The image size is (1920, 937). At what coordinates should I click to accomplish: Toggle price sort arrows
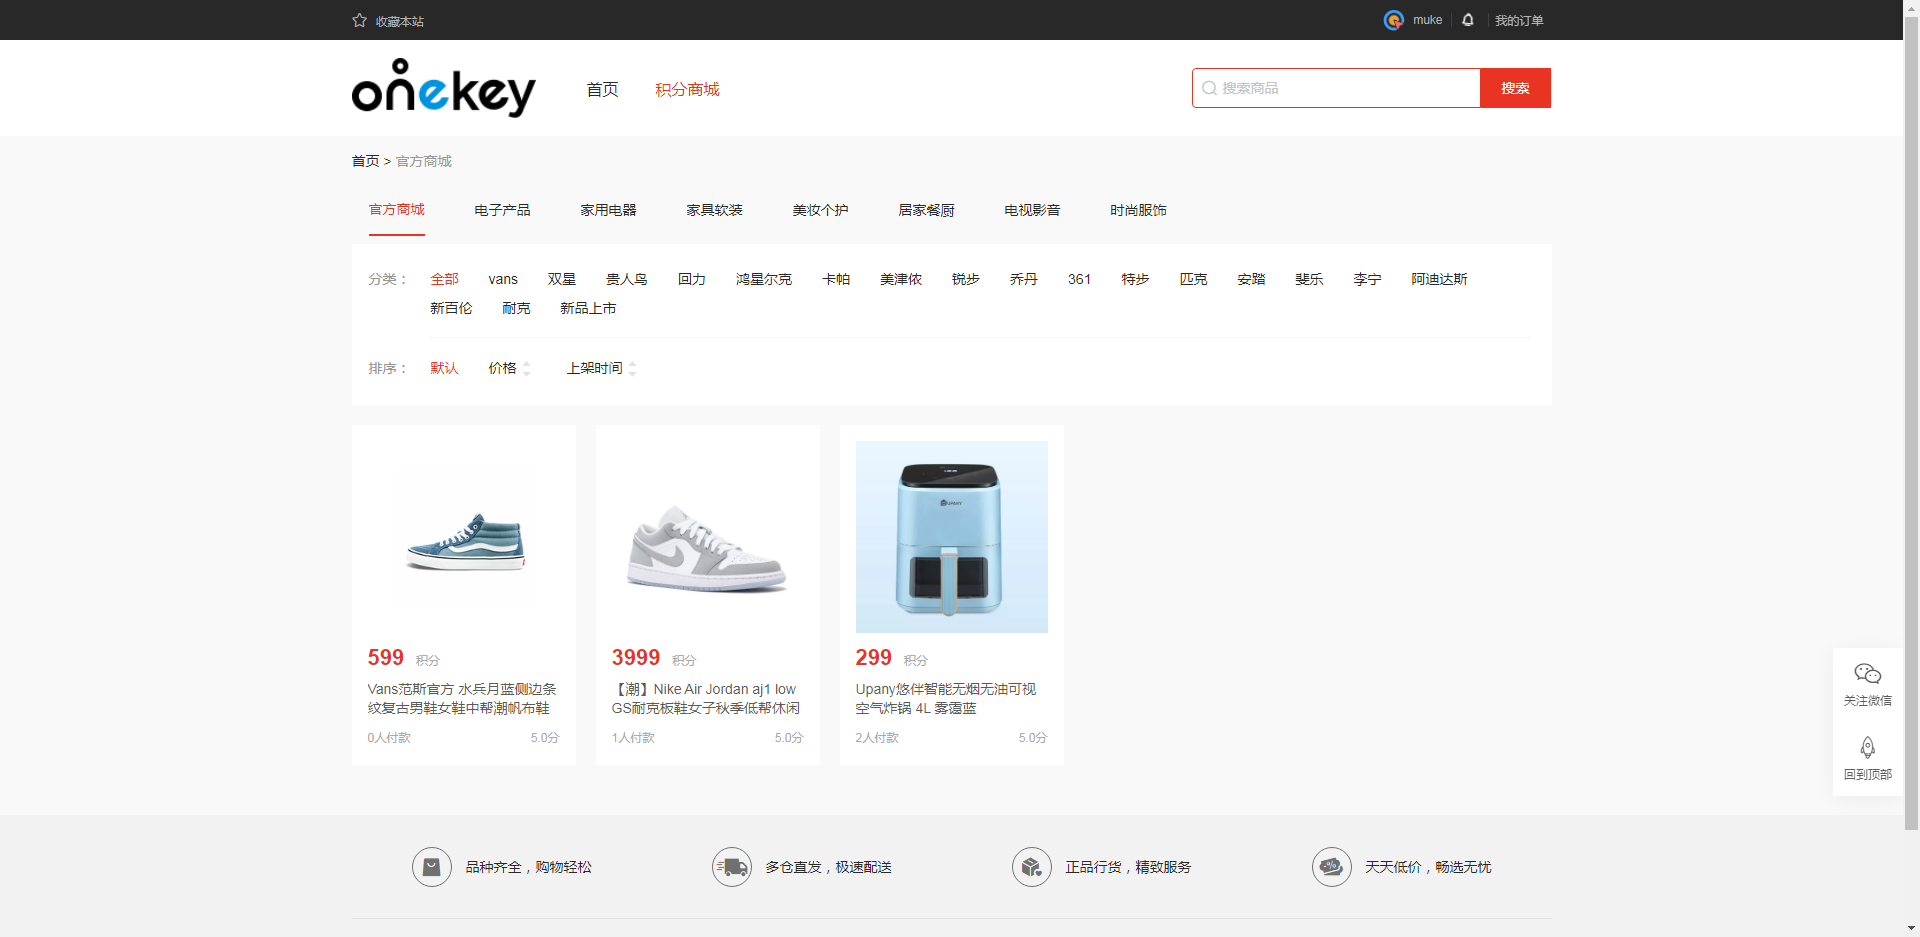pyautogui.click(x=527, y=368)
